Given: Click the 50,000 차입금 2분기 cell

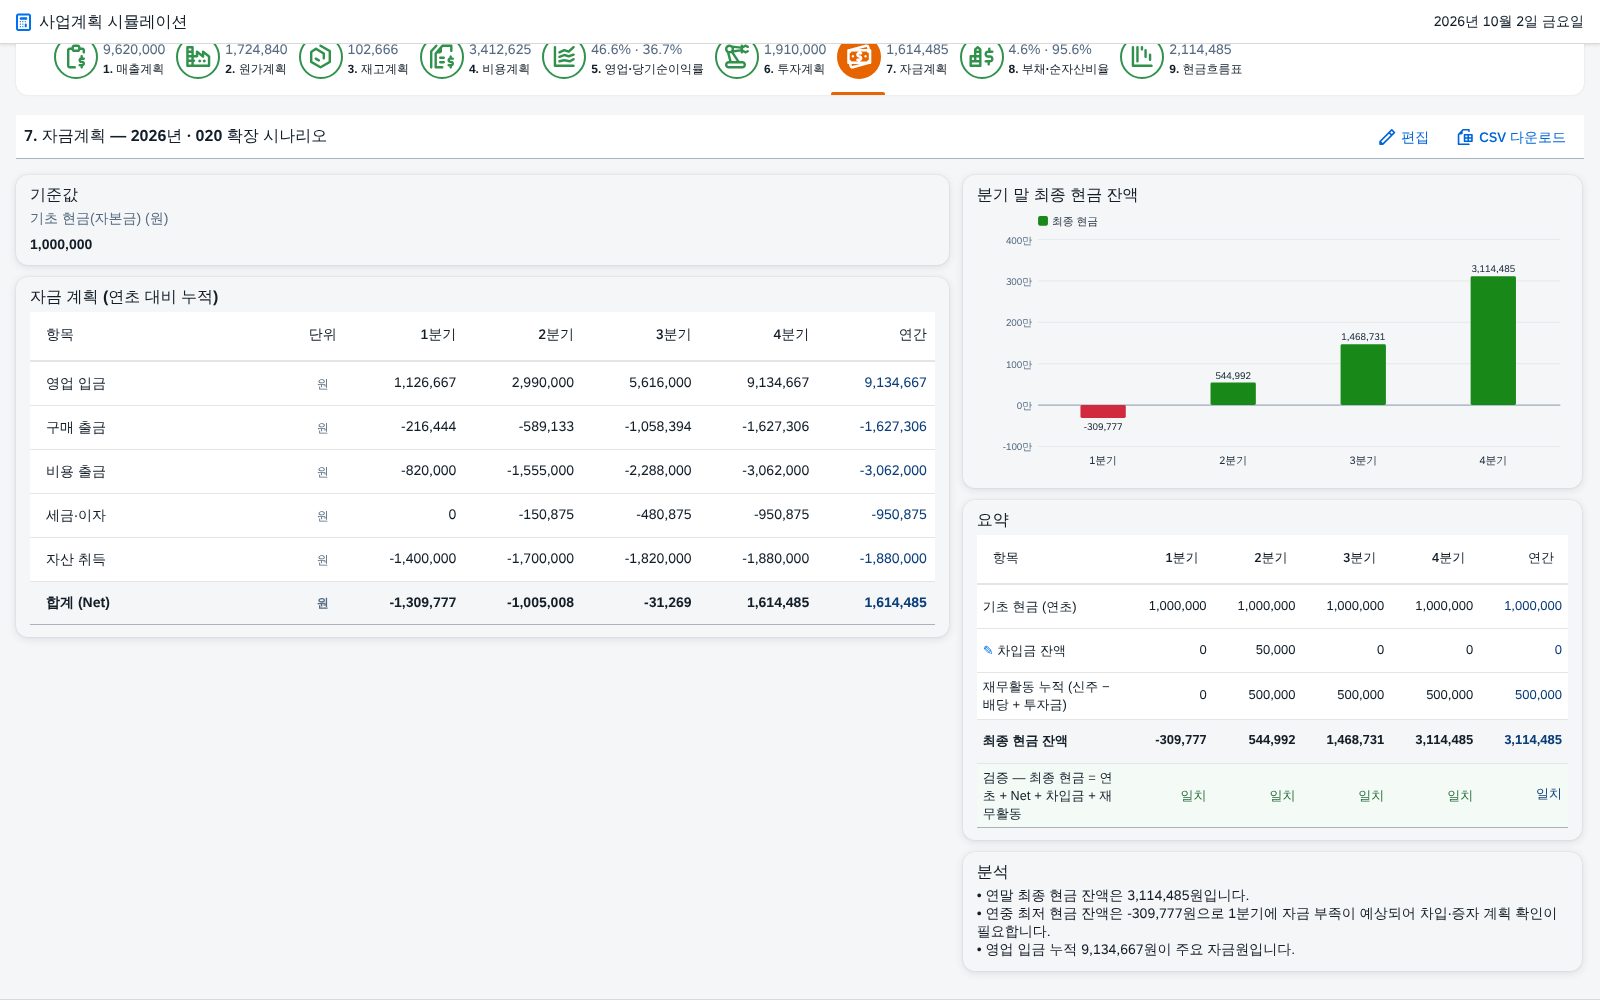Looking at the screenshot, I should 1275,650.
